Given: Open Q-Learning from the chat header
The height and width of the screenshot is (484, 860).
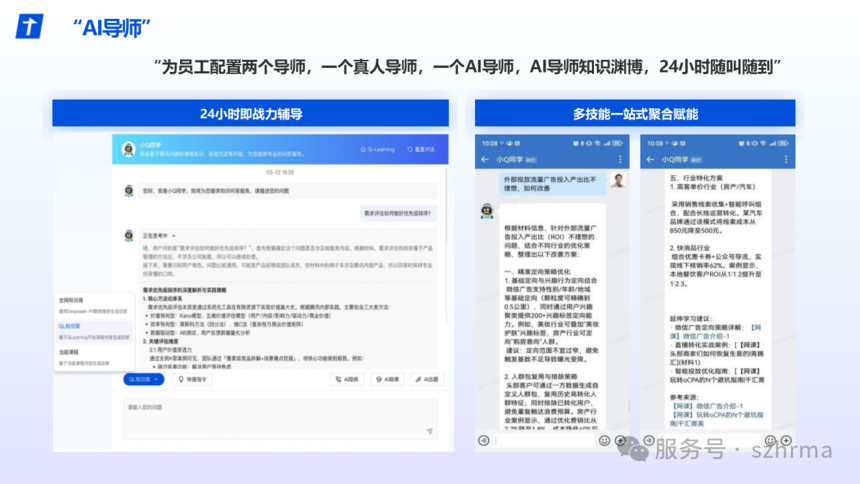Looking at the screenshot, I should pyautogui.click(x=376, y=149).
